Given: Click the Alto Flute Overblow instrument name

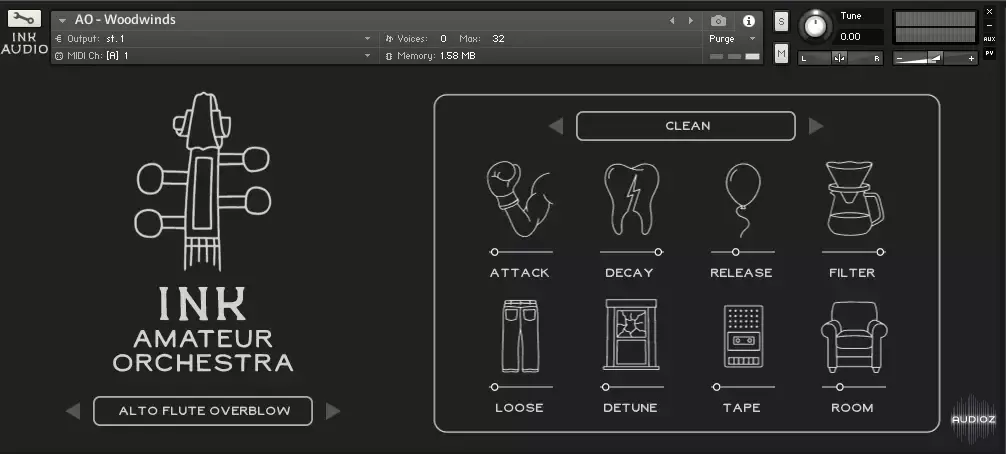Looking at the screenshot, I should [x=203, y=411].
